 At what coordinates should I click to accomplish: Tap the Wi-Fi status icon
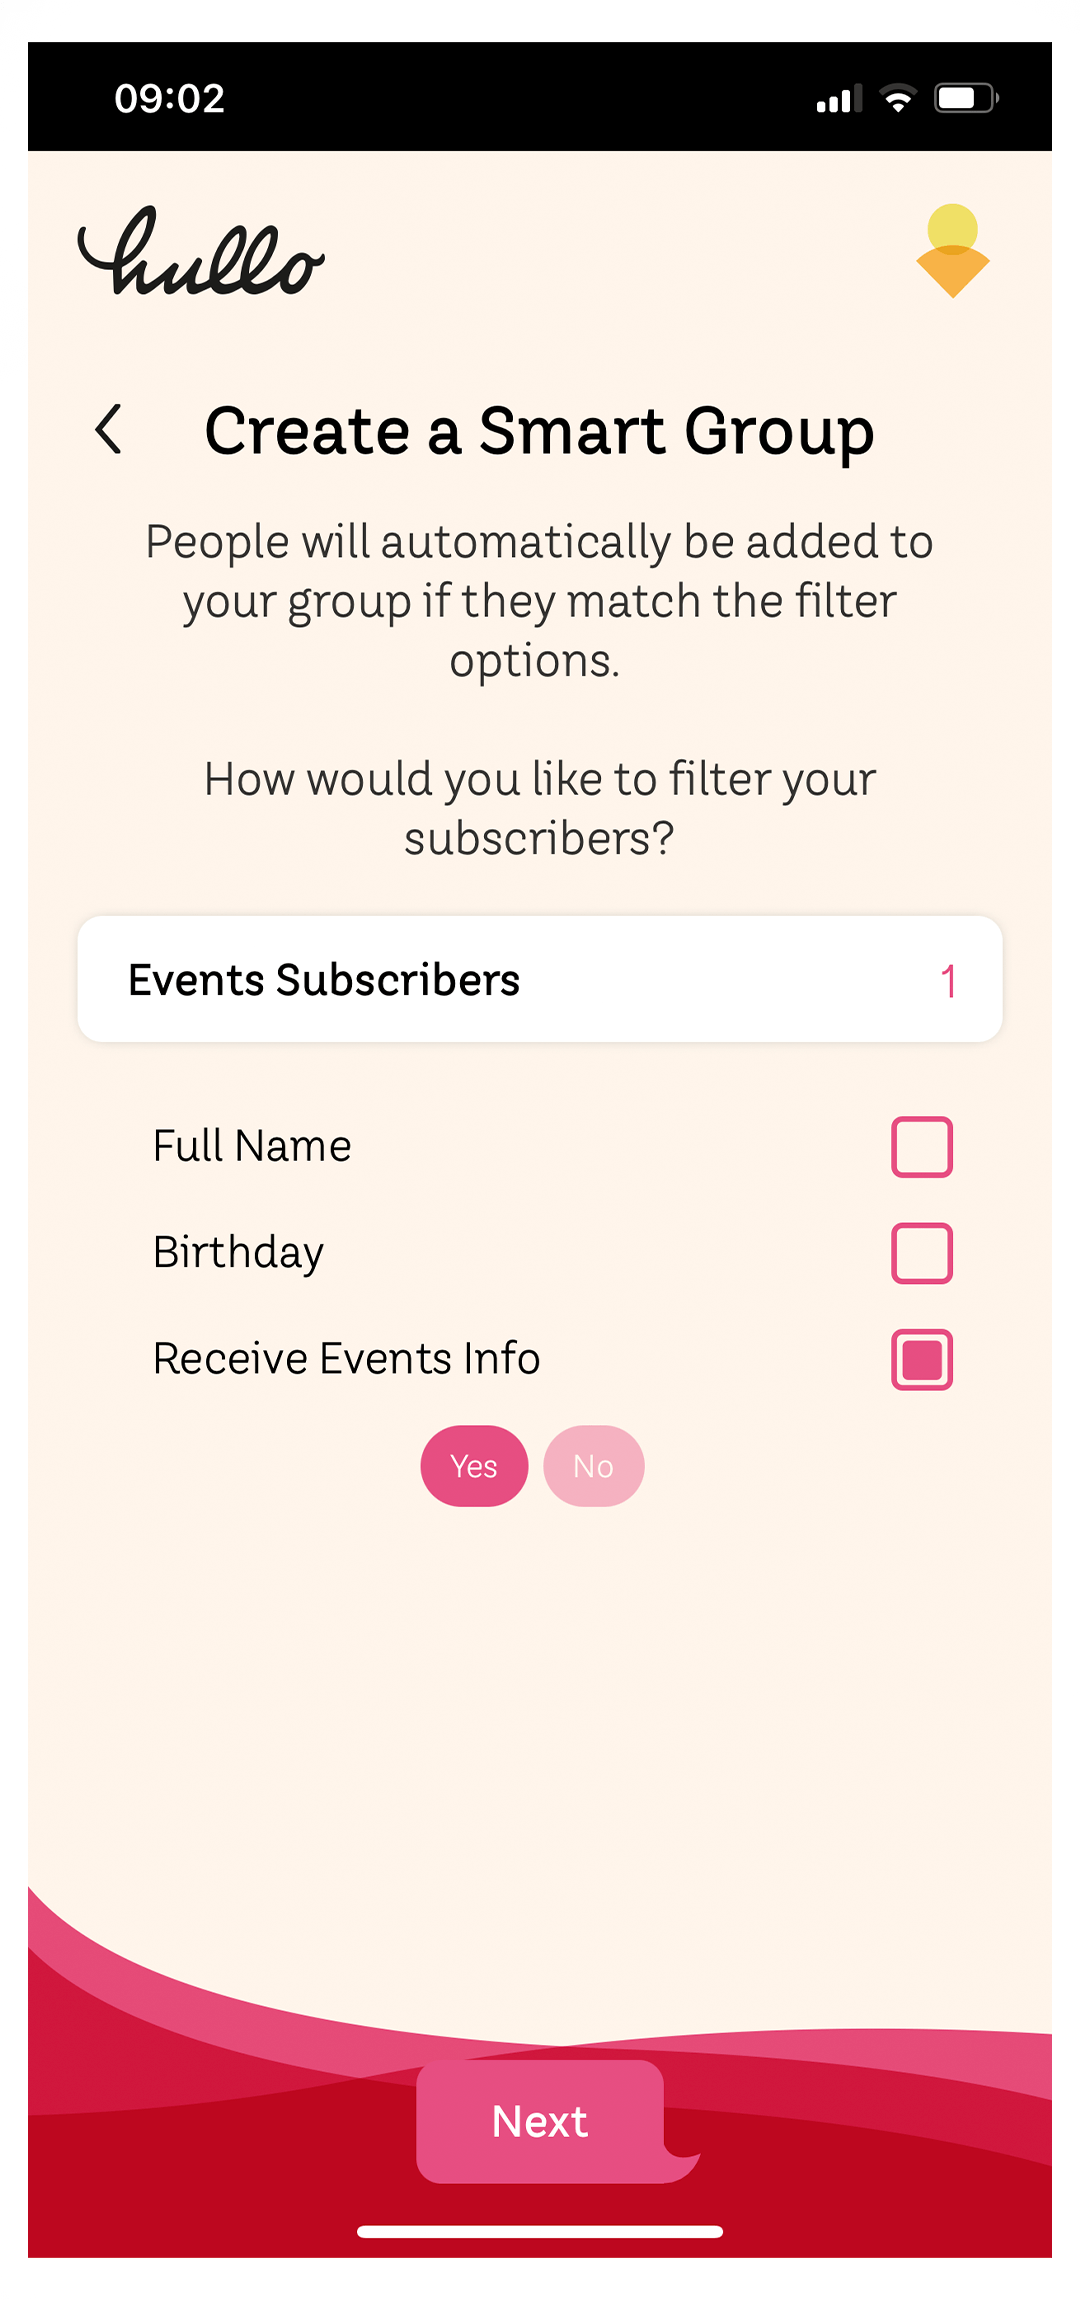tap(898, 98)
